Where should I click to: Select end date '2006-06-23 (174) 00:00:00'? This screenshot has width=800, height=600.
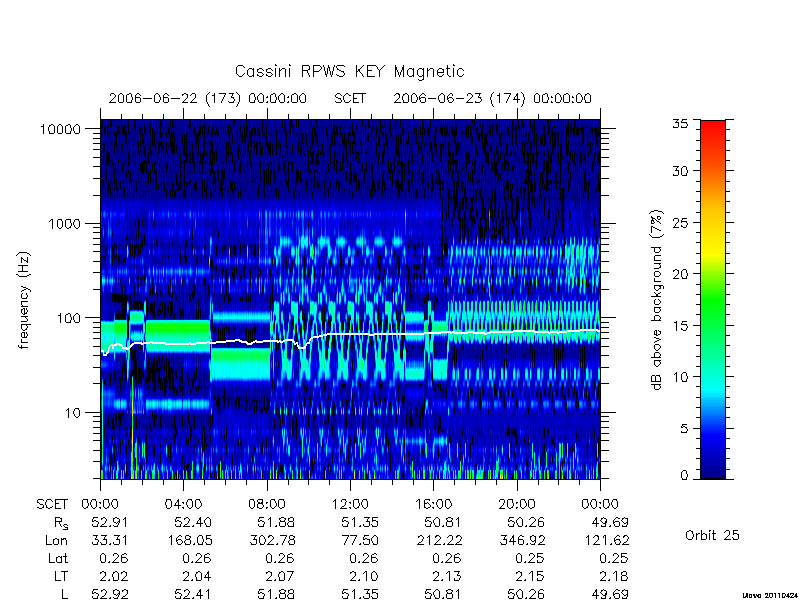tap(492, 98)
